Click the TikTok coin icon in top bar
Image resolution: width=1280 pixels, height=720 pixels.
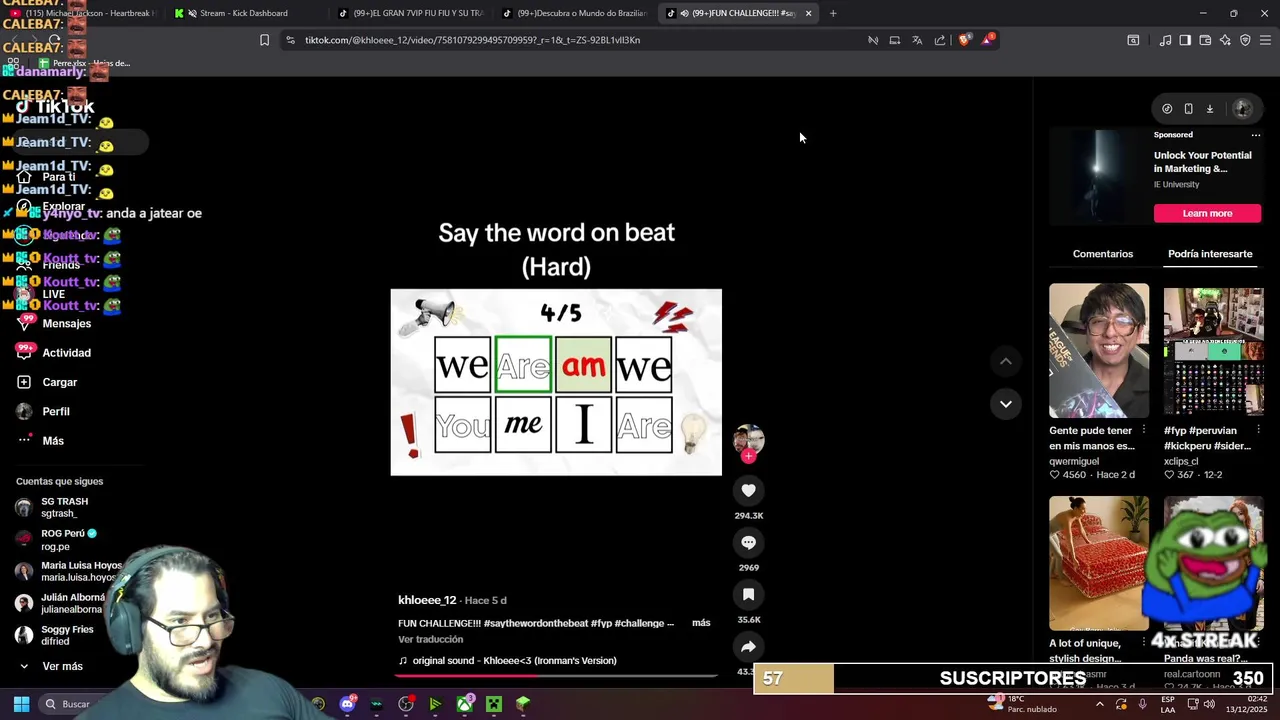click(x=1167, y=109)
